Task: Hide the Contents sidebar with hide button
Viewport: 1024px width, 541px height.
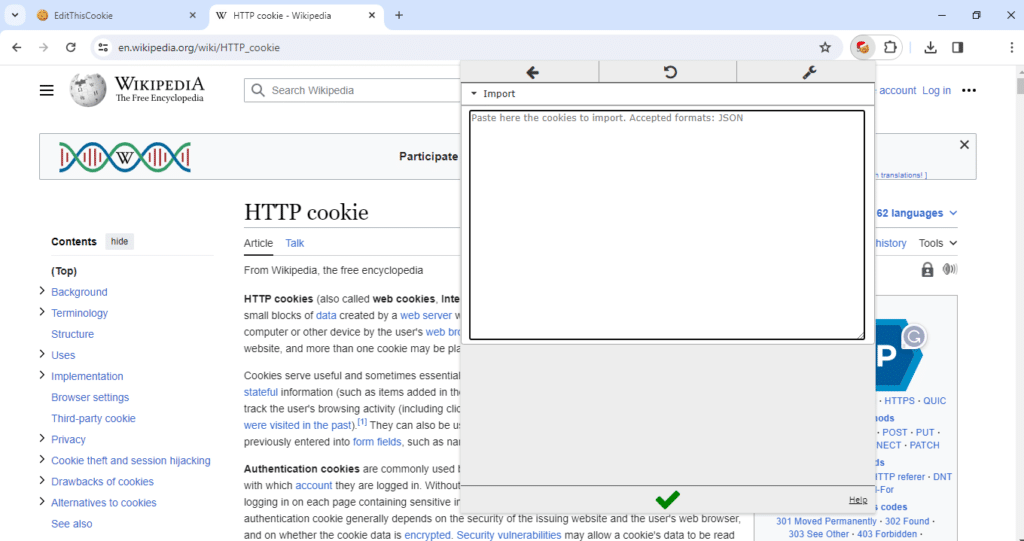Action: coord(120,242)
